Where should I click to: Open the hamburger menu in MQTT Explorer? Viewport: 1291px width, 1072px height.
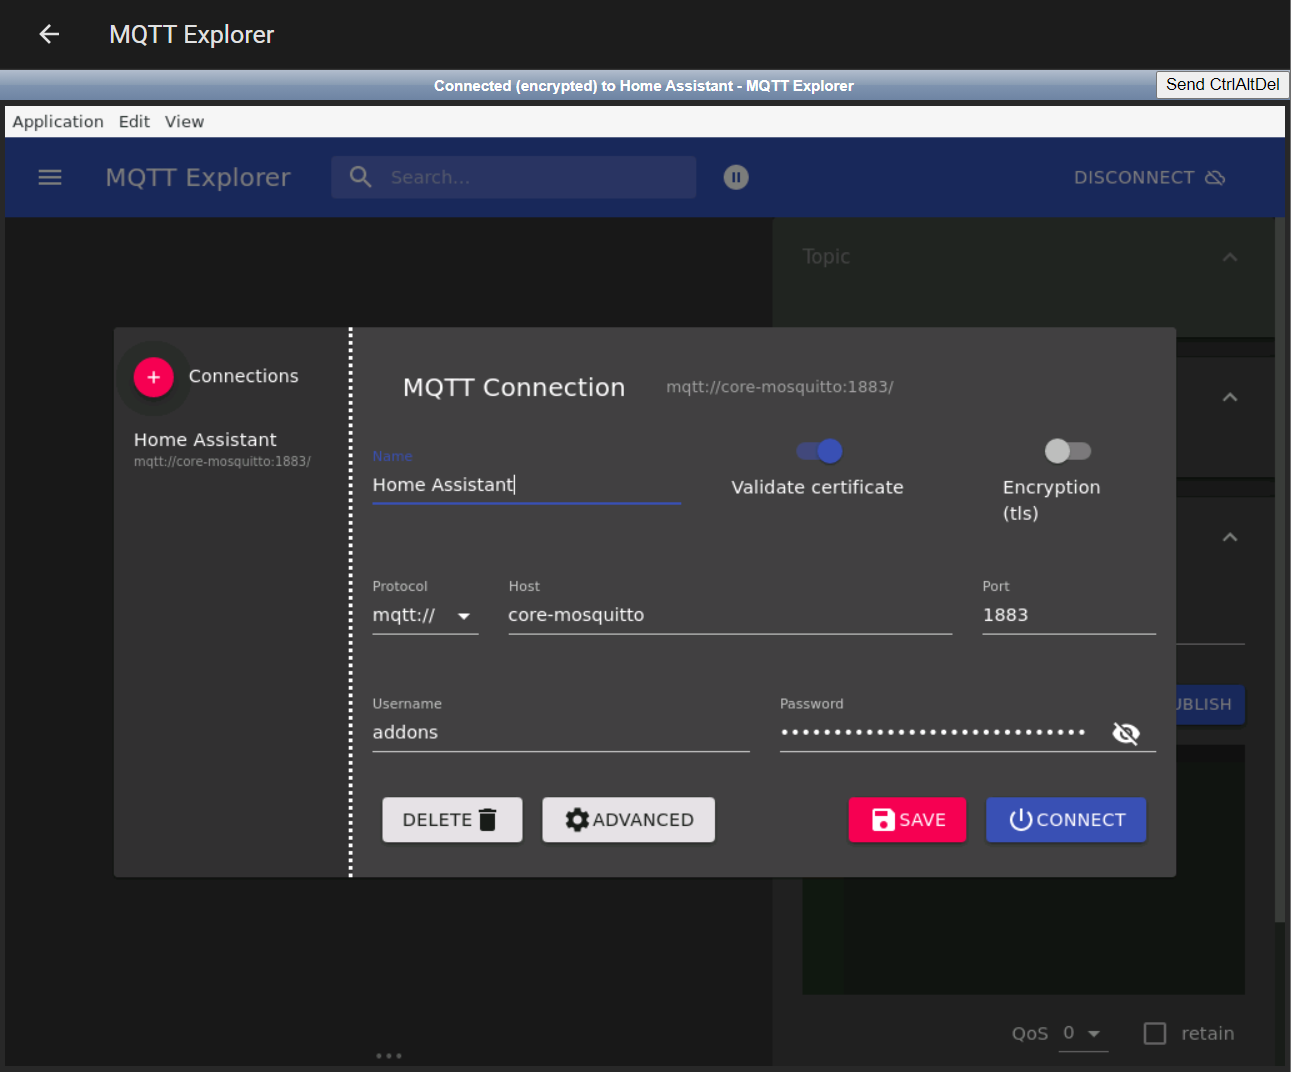(x=50, y=177)
